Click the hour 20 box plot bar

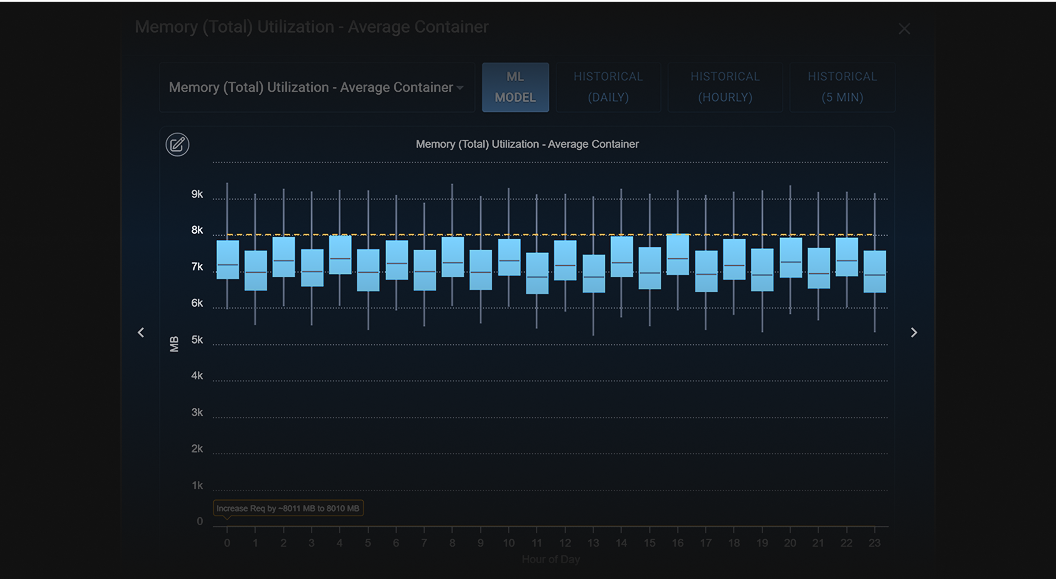791,257
